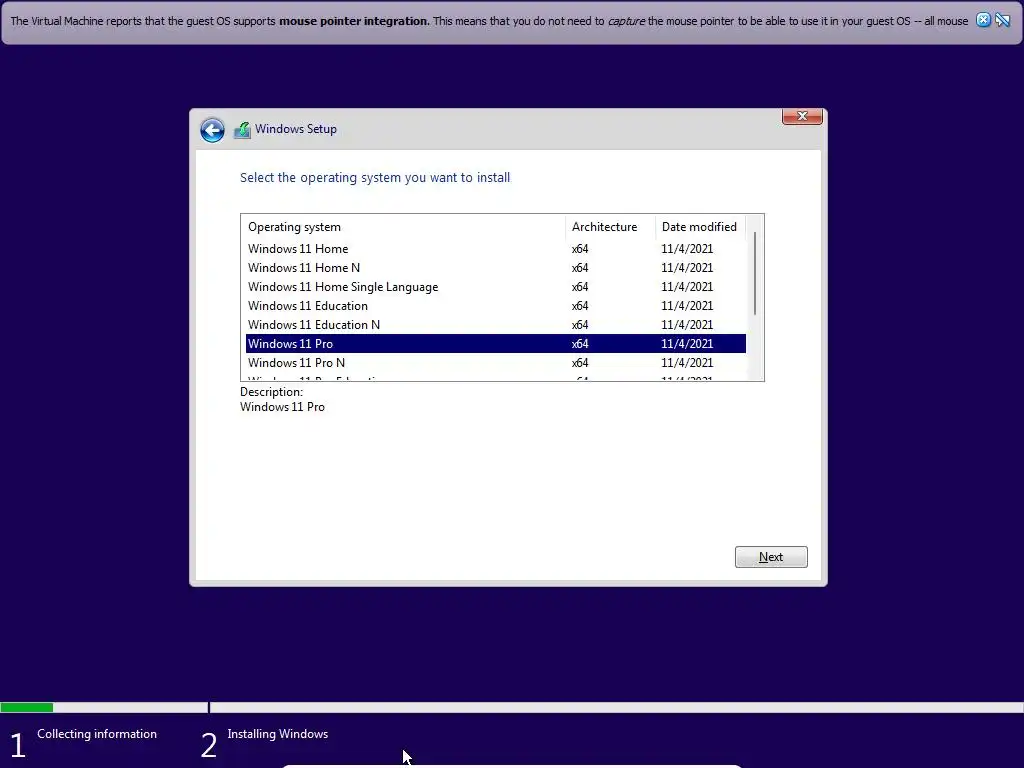This screenshot has height=768, width=1024.
Task: Click the Installing Windows step label
Action: [x=278, y=734]
